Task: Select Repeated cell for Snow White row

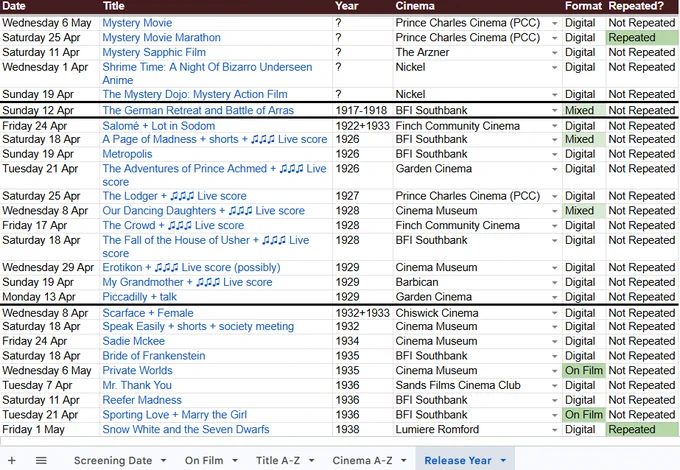Action: click(x=641, y=430)
